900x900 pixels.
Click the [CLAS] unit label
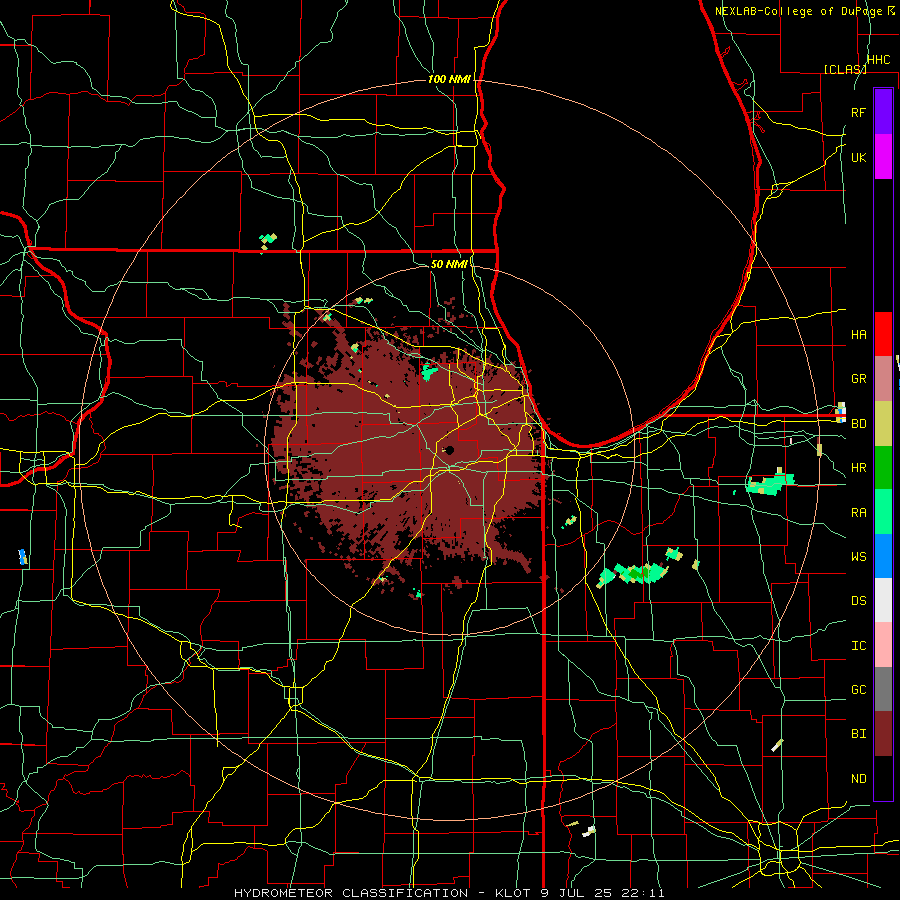[845, 69]
